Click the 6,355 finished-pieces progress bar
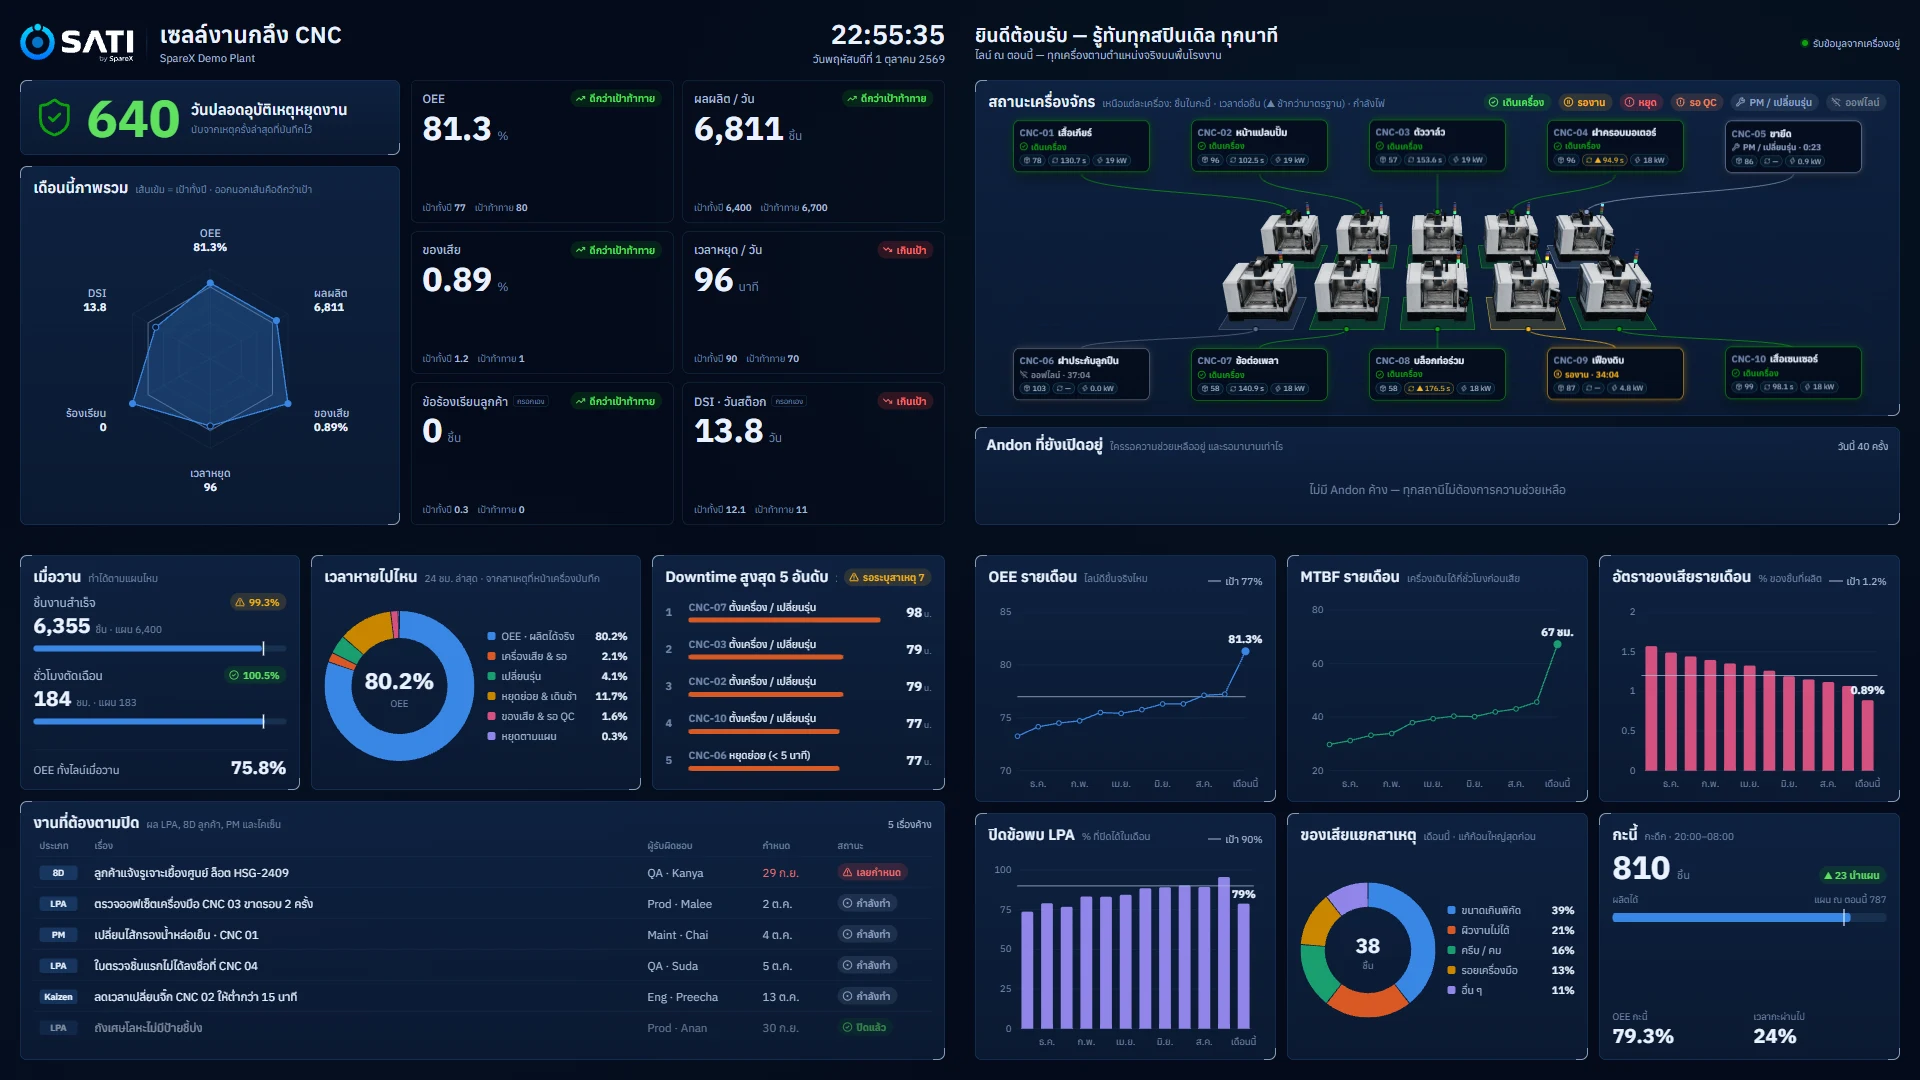 [x=160, y=648]
